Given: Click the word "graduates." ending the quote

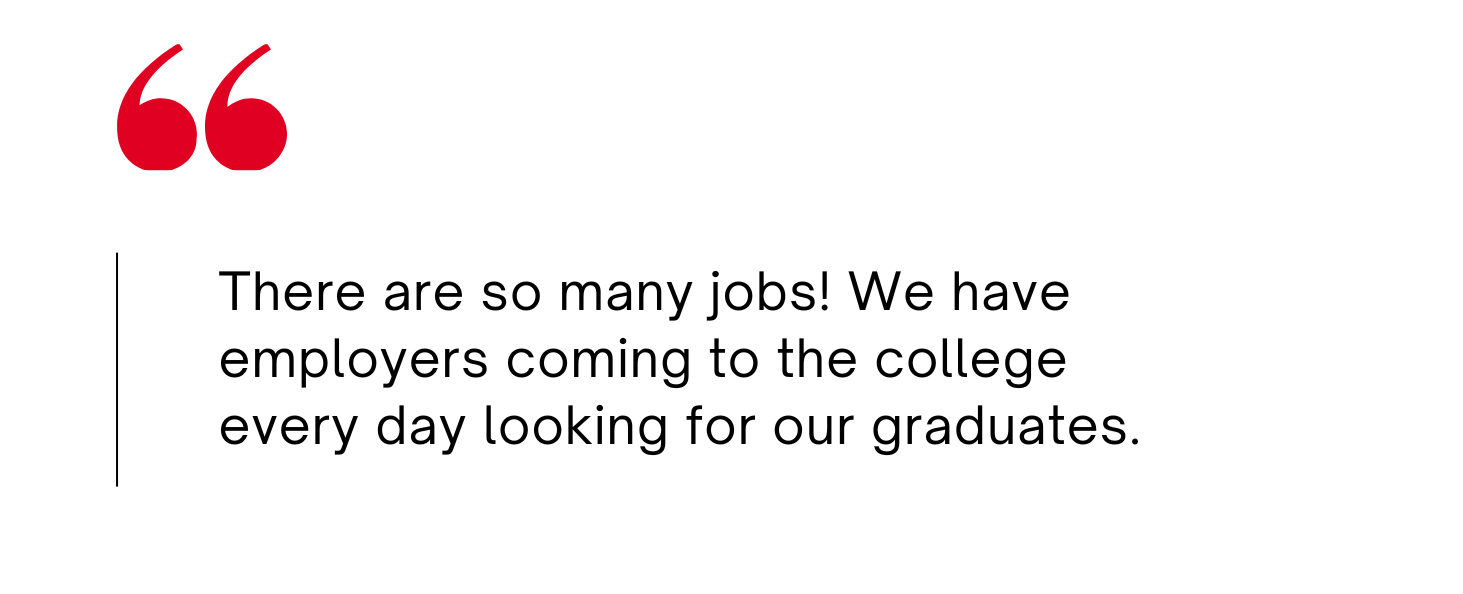Looking at the screenshot, I should tap(1006, 430).
